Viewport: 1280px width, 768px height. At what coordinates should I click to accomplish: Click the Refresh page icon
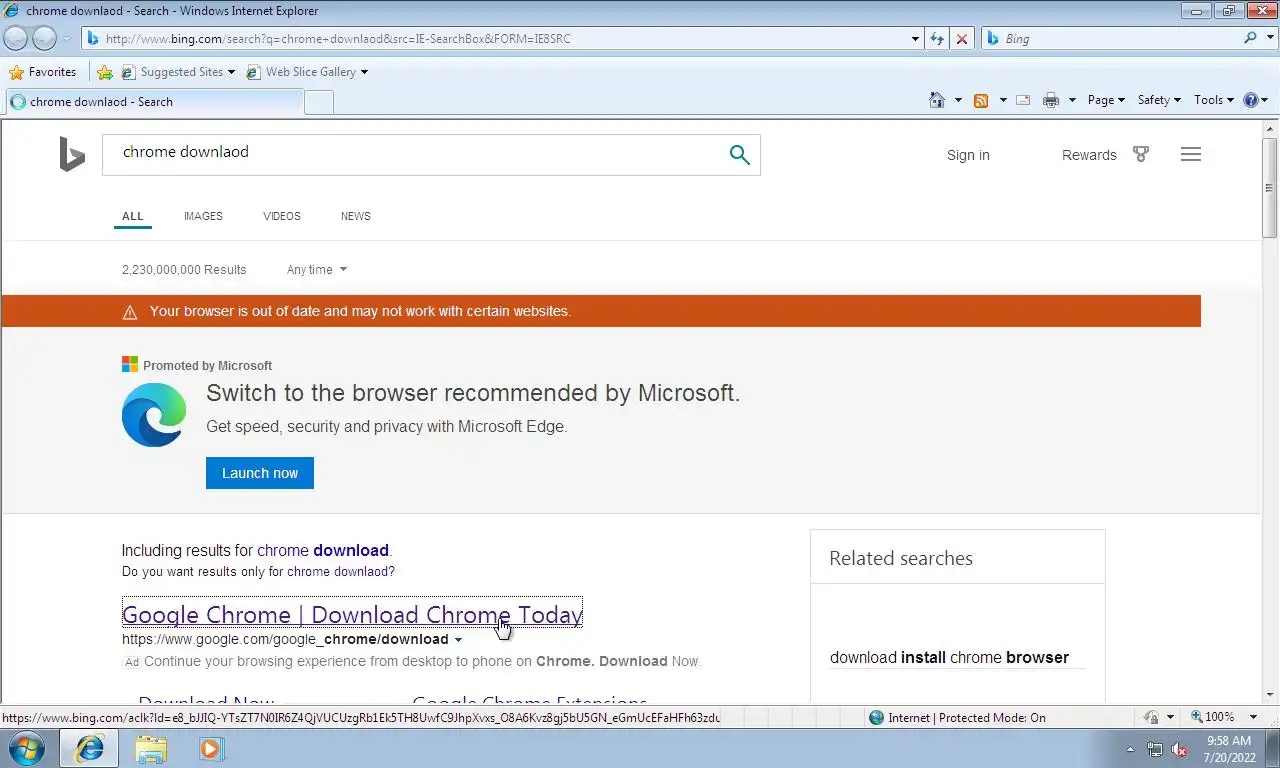click(937, 39)
